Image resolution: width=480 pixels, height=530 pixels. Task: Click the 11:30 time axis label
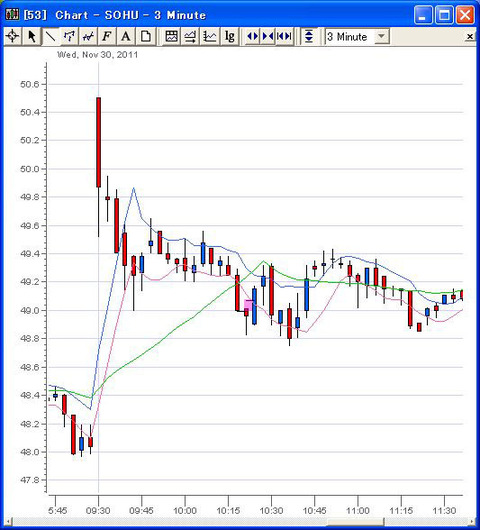tap(444, 510)
